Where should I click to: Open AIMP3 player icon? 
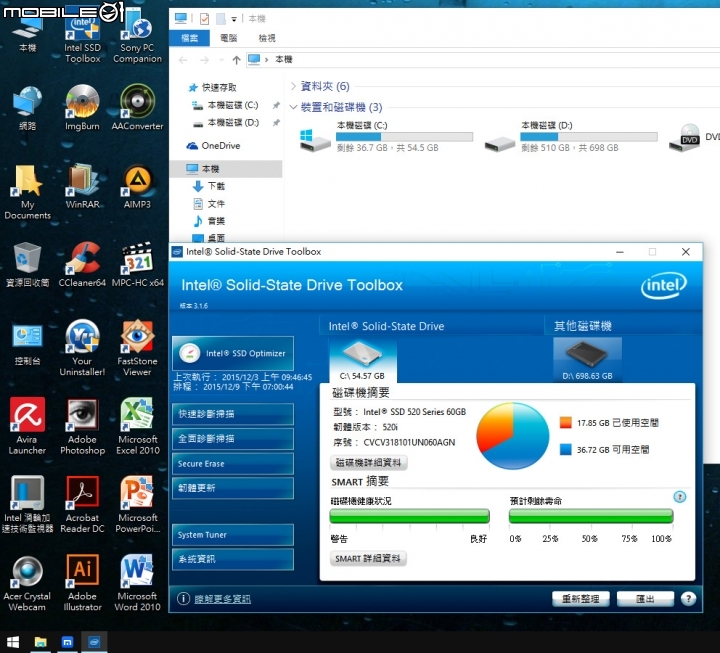pyautogui.click(x=137, y=186)
